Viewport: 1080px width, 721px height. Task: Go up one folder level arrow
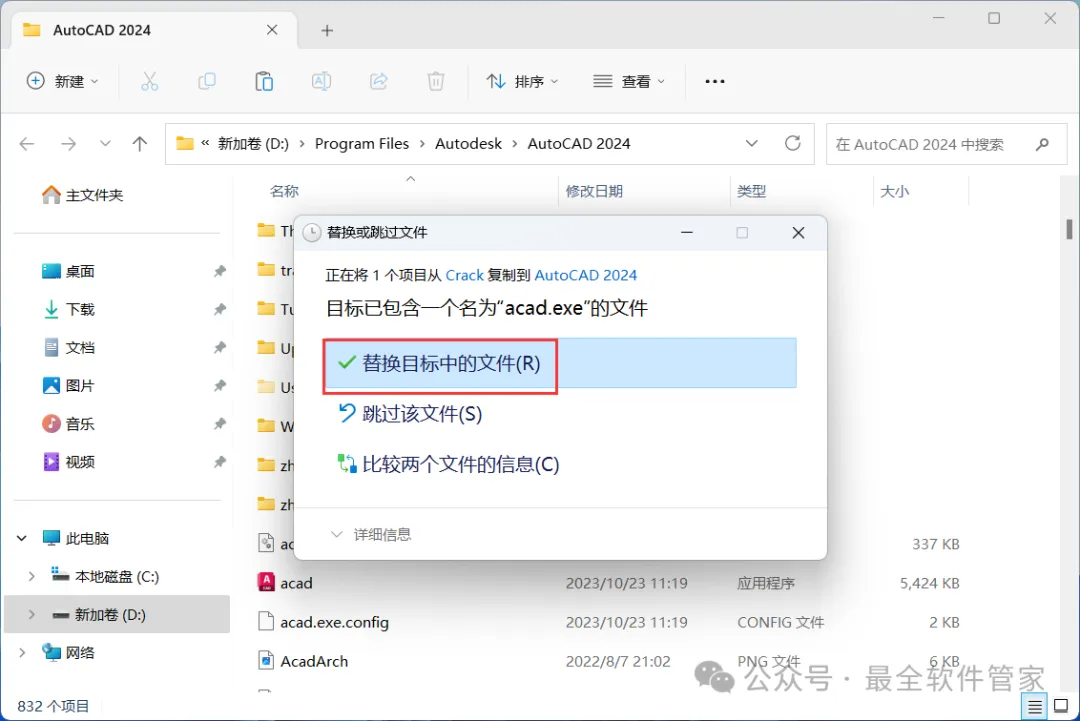[x=140, y=143]
